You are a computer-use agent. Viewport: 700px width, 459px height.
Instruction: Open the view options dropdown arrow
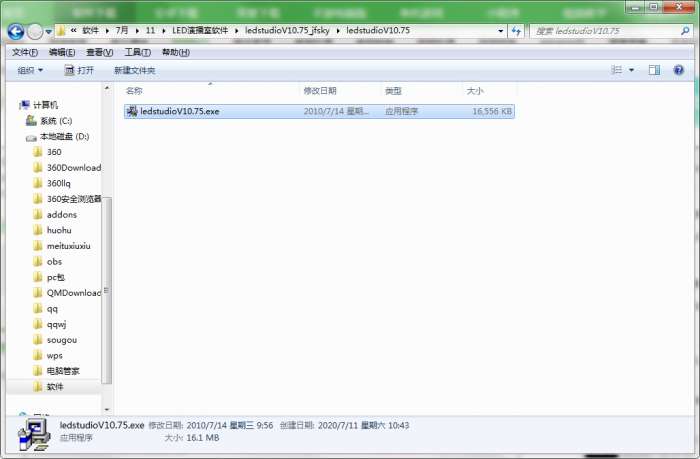tap(631, 70)
